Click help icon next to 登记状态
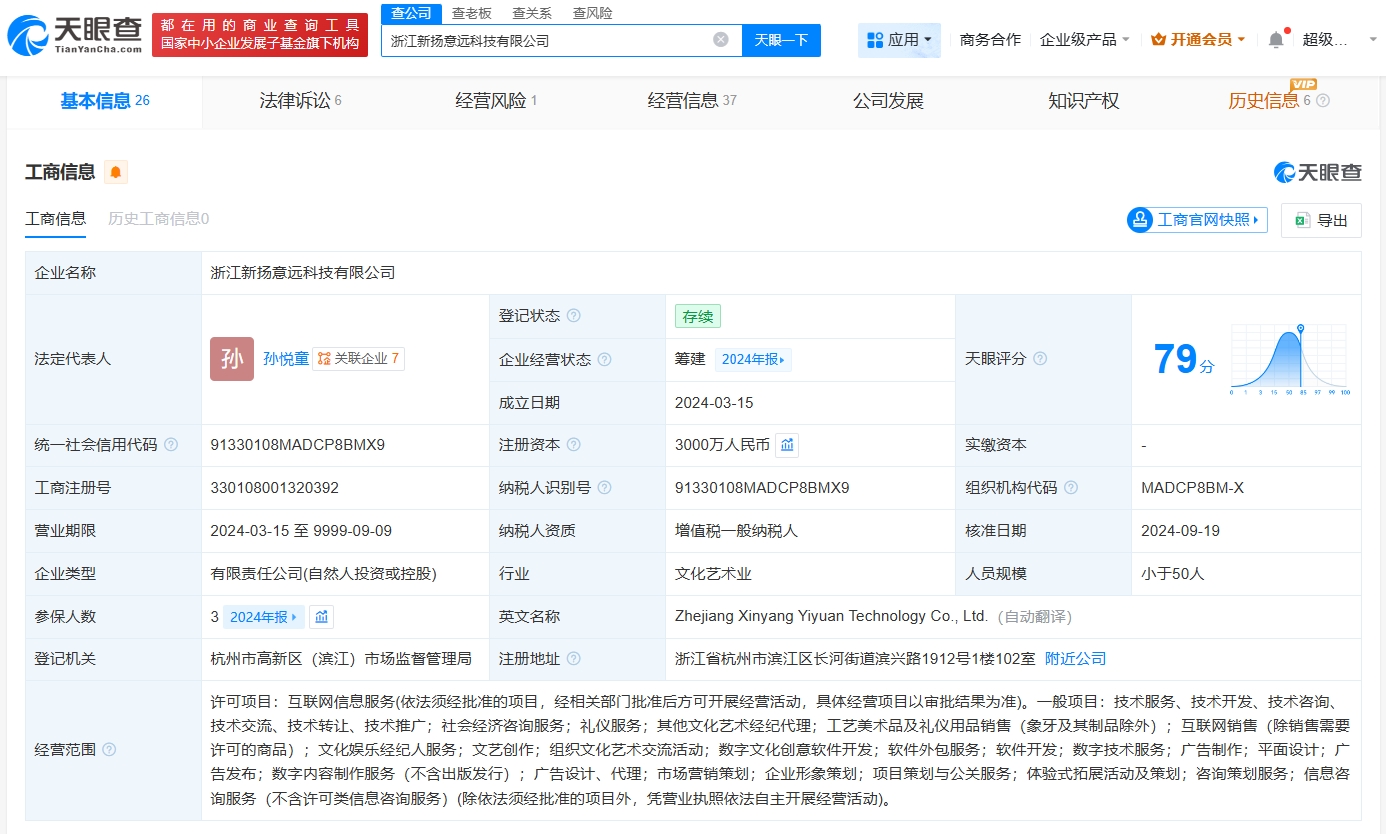The image size is (1386, 834). click(x=573, y=316)
